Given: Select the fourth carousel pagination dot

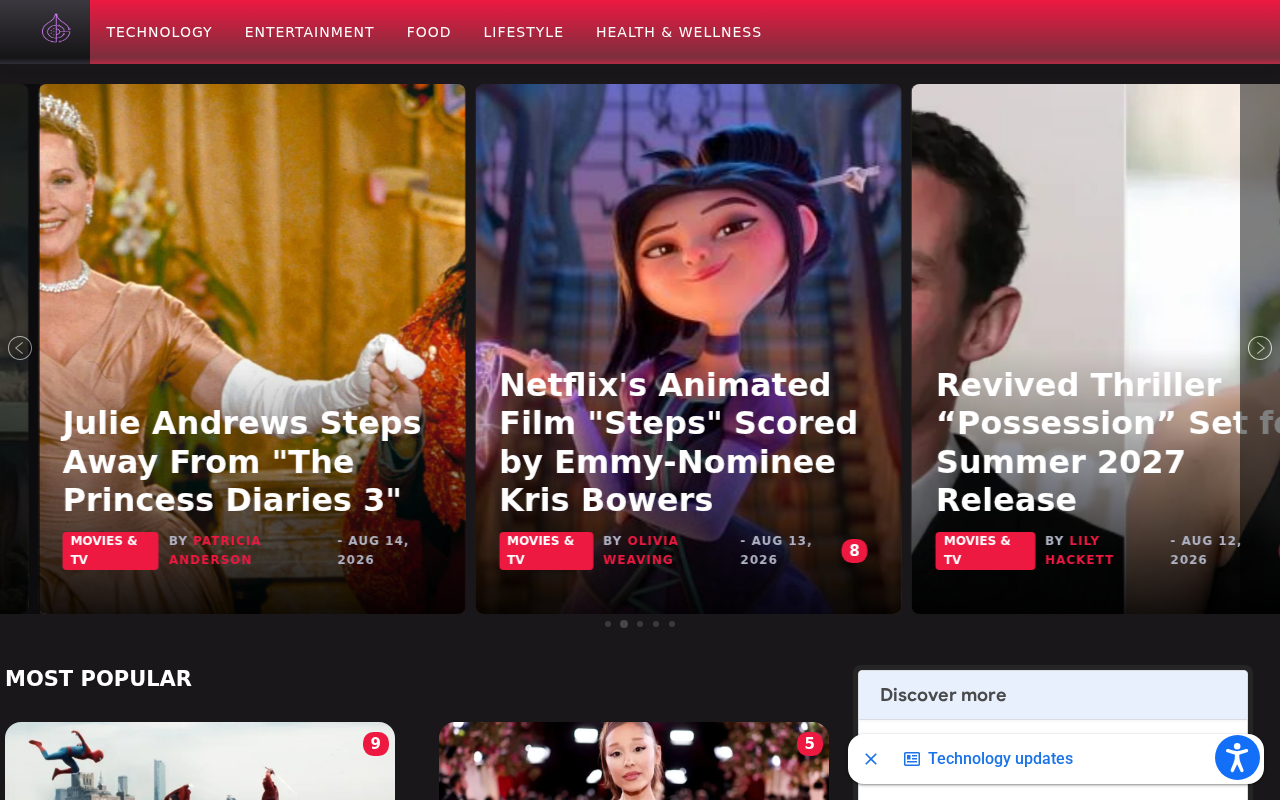Looking at the screenshot, I should (x=656, y=624).
